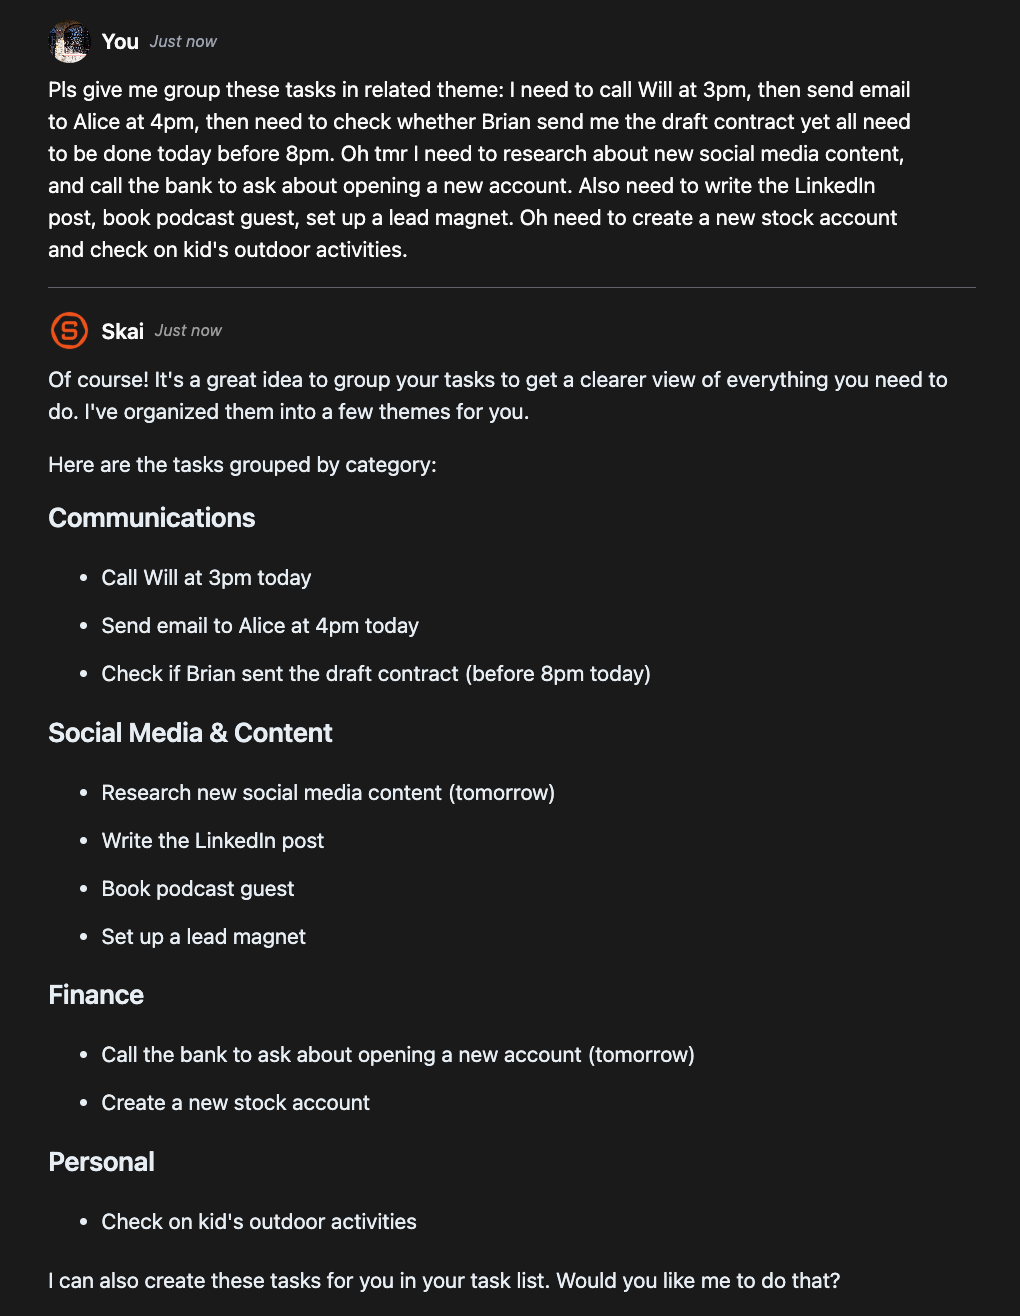The height and width of the screenshot is (1316, 1020).
Task: Click the "Skai" sender name
Action: click(x=122, y=331)
